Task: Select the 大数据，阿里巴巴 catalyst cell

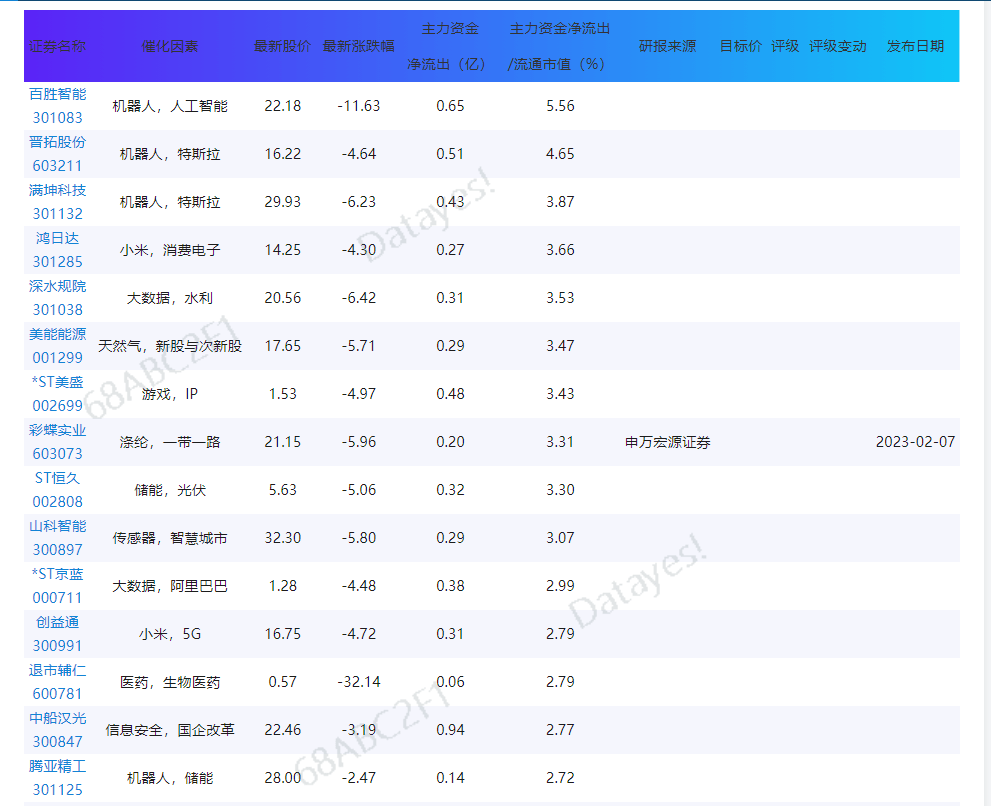Action: (x=170, y=587)
